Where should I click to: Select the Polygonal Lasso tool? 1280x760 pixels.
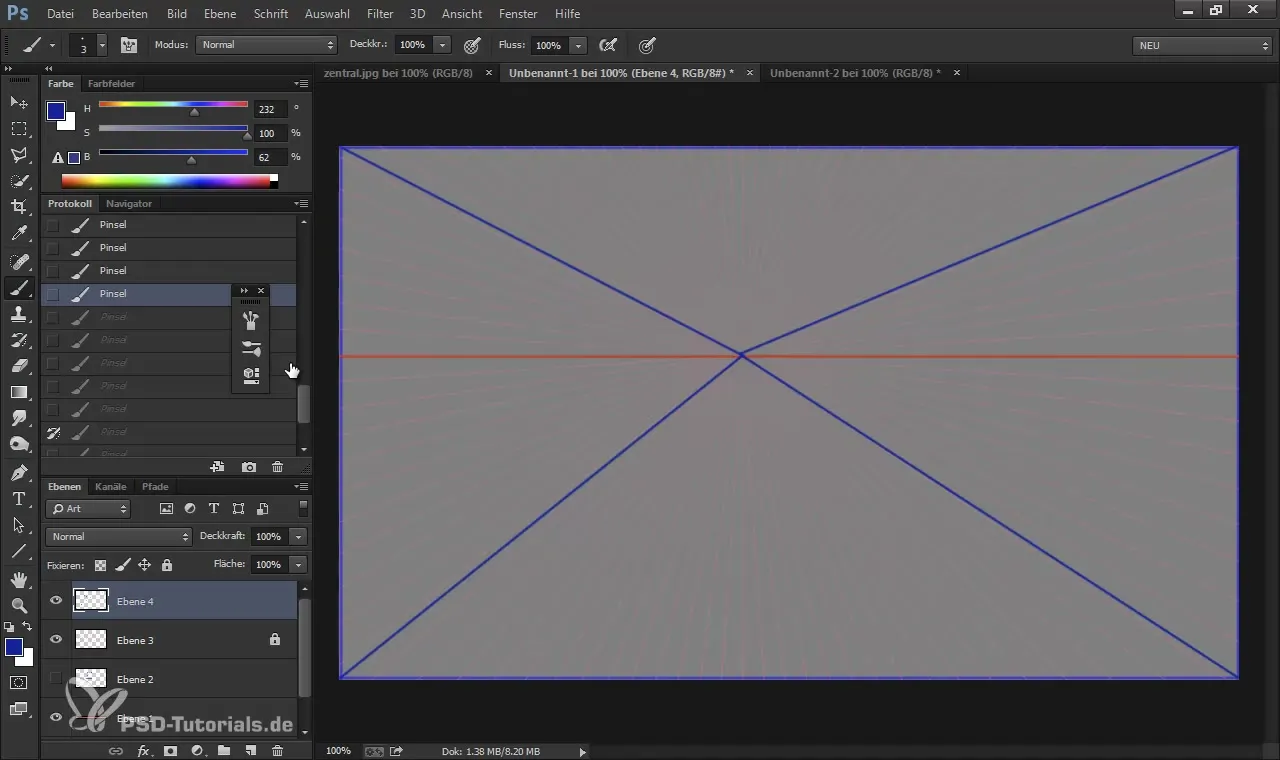tap(19, 155)
